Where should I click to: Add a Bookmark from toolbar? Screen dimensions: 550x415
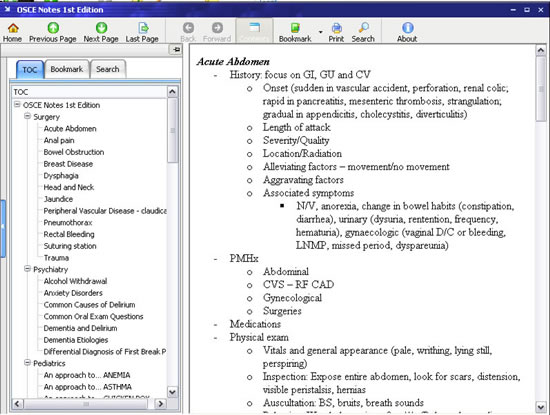(295, 32)
